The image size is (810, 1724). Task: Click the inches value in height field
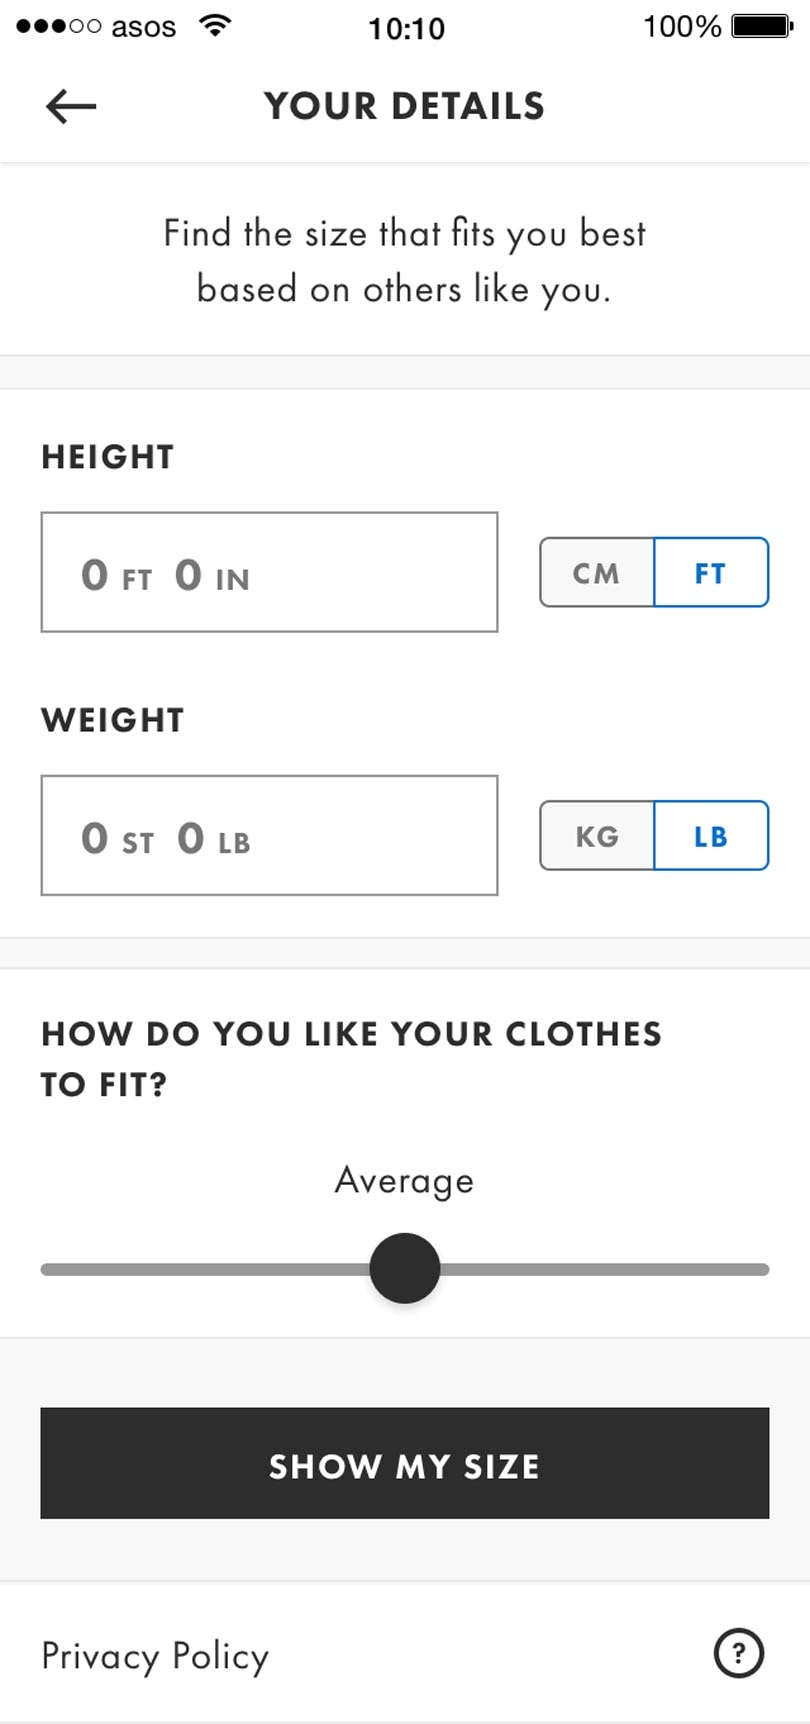(x=188, y=575)
